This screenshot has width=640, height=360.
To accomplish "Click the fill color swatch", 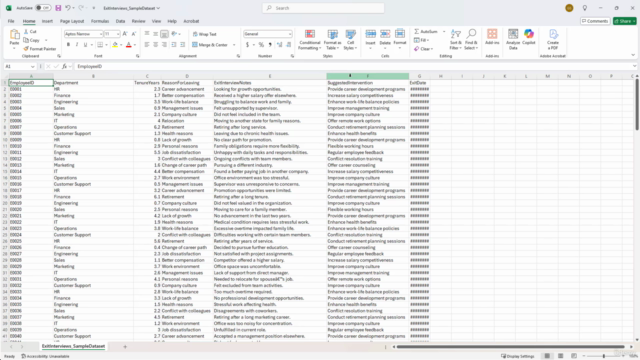I will click(x=115, y=45).
